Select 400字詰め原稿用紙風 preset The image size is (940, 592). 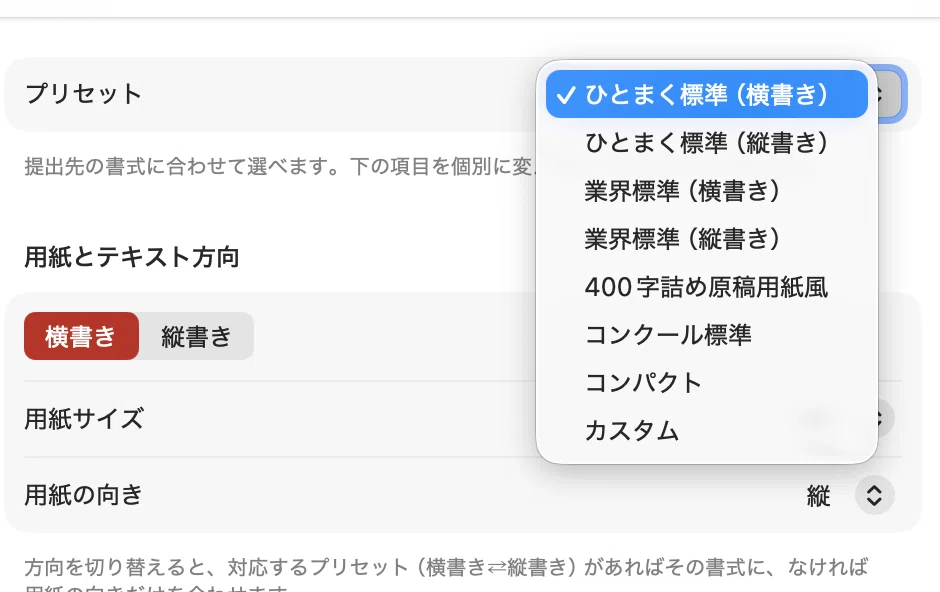click(x=707, y=286)
